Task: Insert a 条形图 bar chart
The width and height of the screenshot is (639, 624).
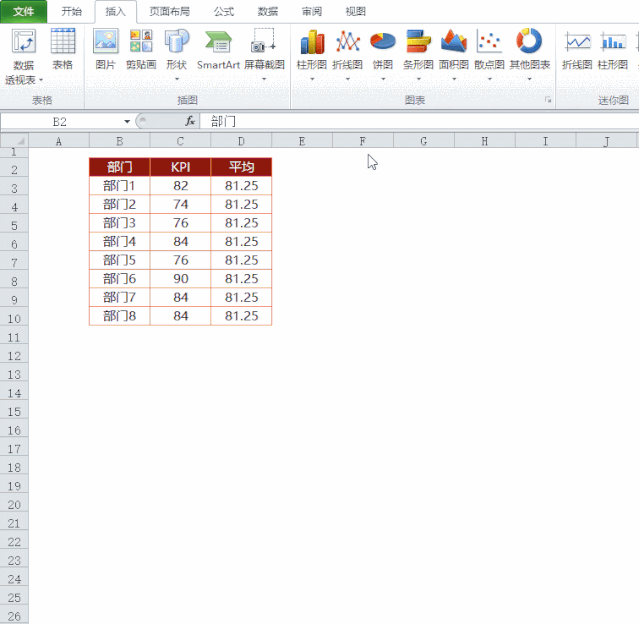Action: click(418, 42)
